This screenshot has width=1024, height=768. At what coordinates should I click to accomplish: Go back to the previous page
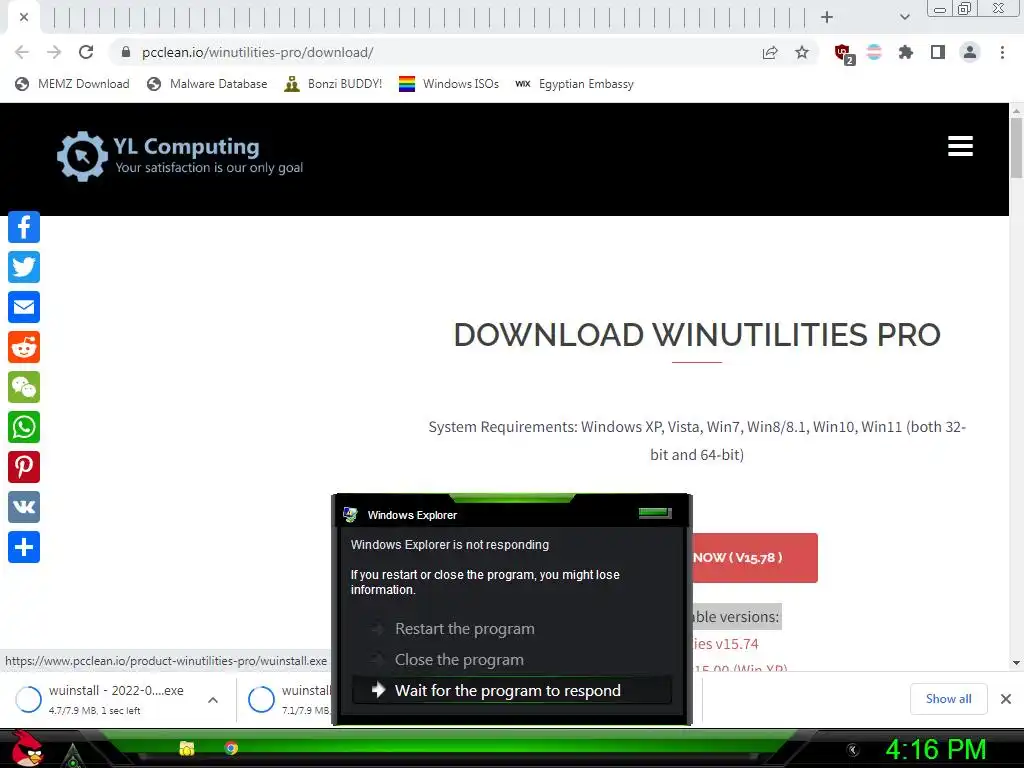tap(22, 52)
